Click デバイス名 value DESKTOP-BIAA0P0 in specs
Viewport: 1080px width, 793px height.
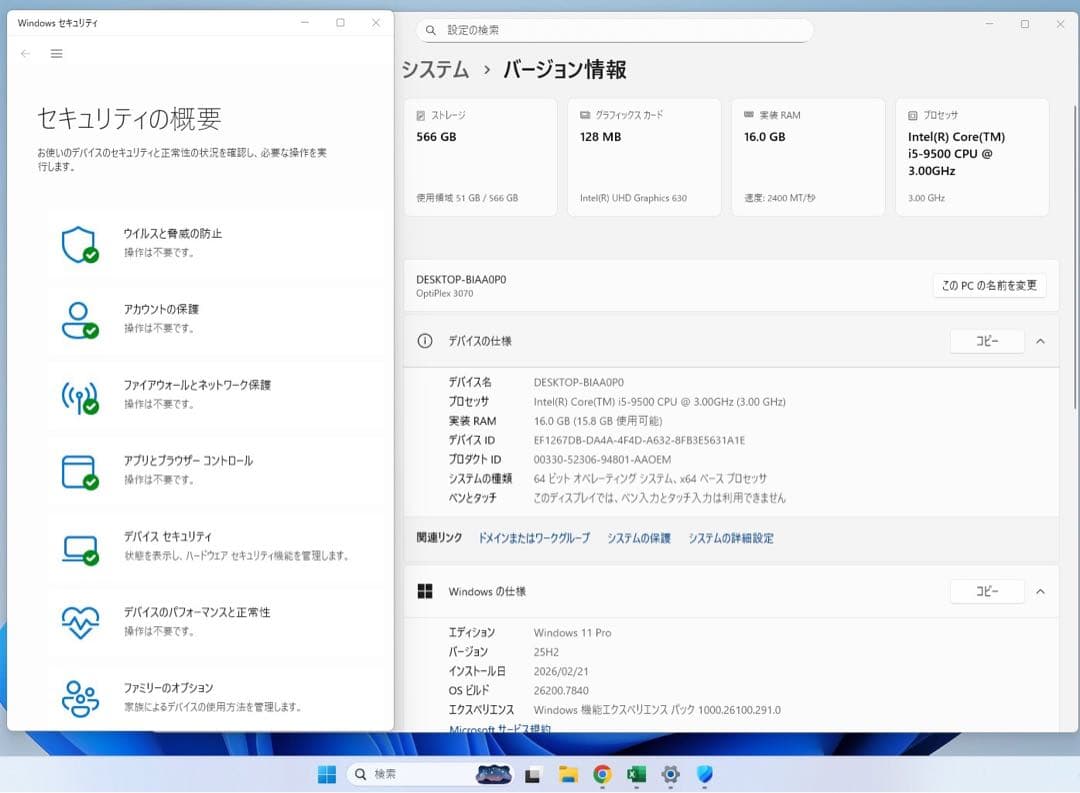(x=579, y=382)
